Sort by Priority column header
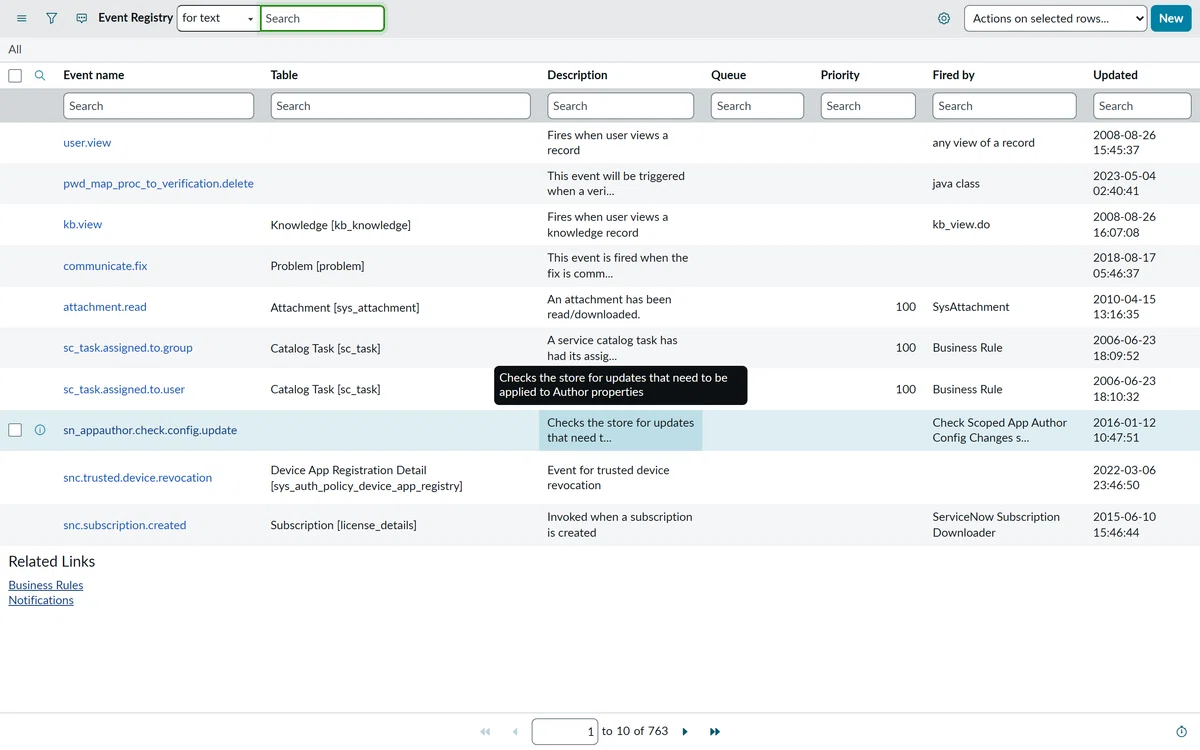 pos(840,75)
